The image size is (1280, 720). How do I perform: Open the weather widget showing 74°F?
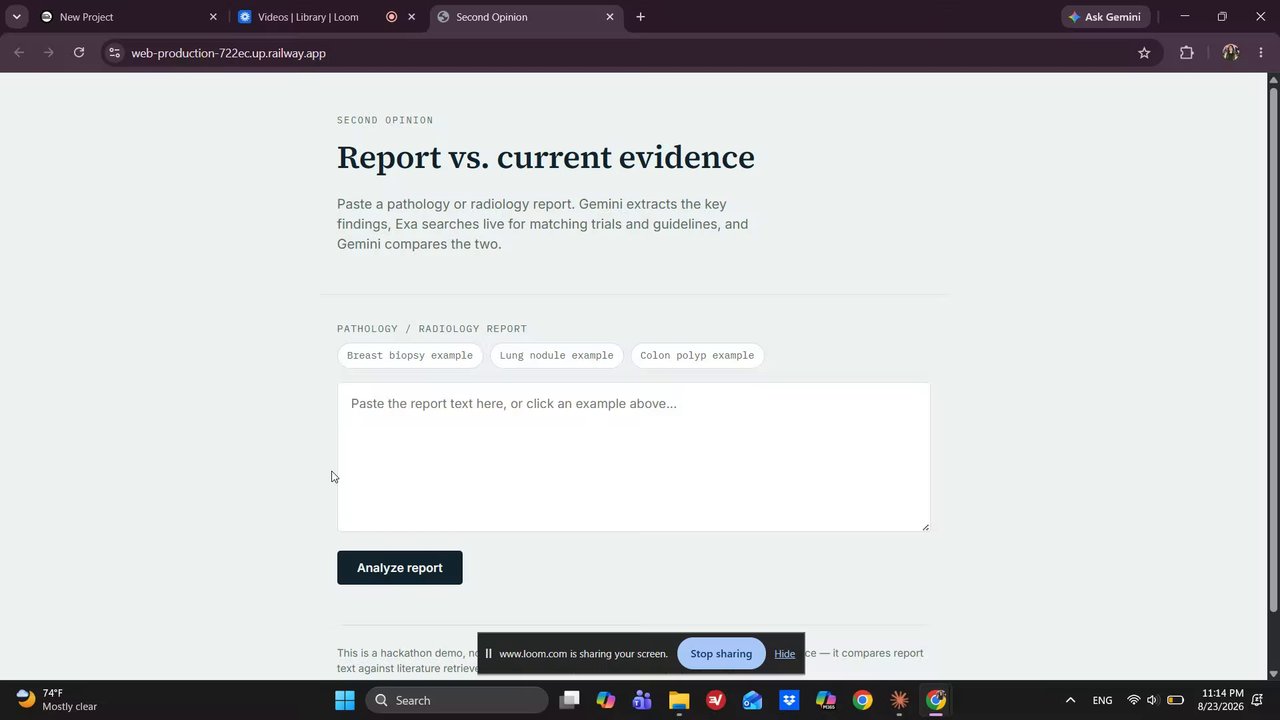[x=58, y=700]
